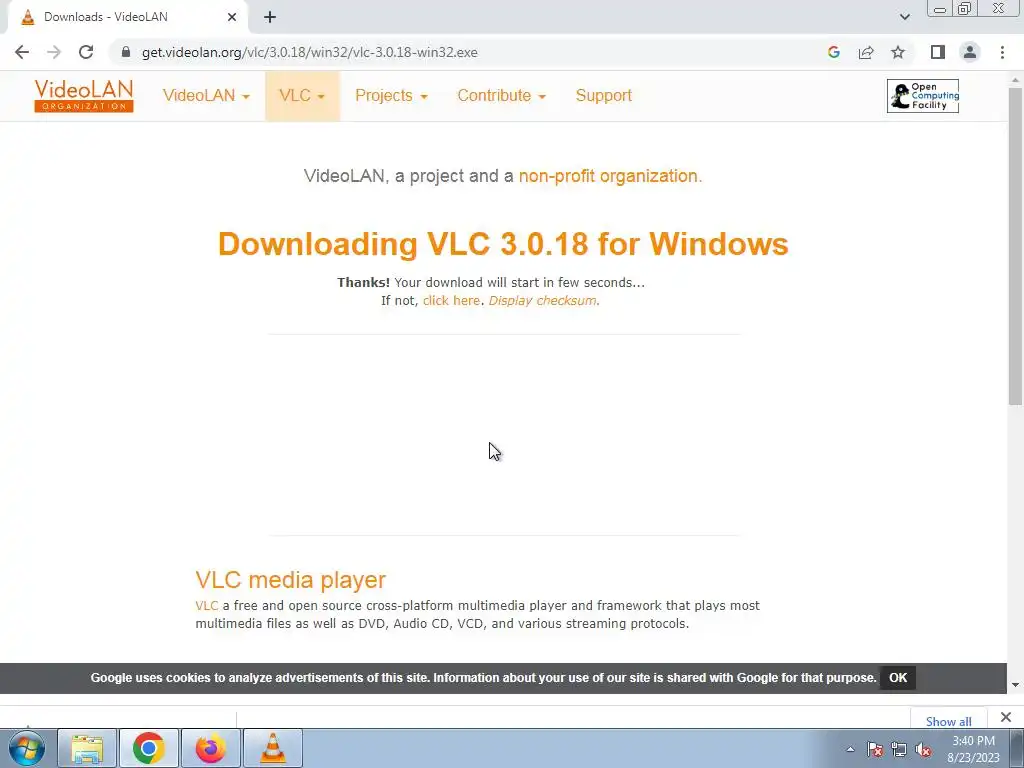Expand the VideoLAN menu
This screenshot has height=768, width=1024.
206,95
